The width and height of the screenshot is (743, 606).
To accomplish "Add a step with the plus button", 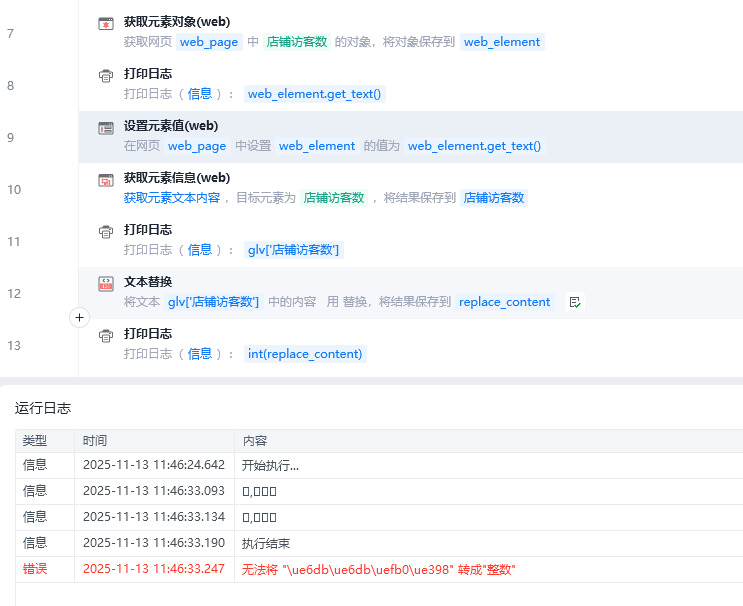I will [x=79, y=317].
